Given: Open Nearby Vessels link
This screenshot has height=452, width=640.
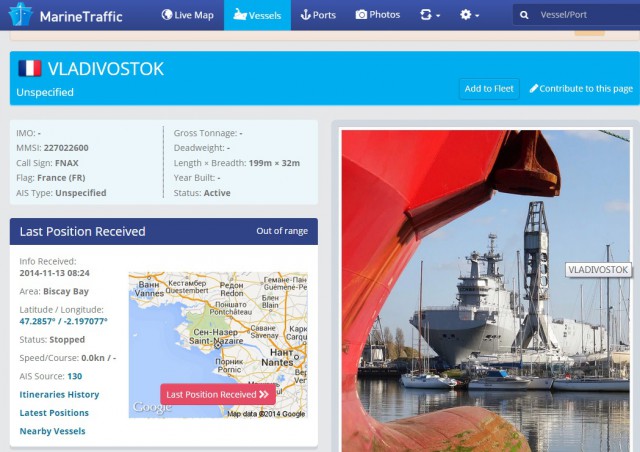Looking at the screenshot, I should click(x=52, y=431).
